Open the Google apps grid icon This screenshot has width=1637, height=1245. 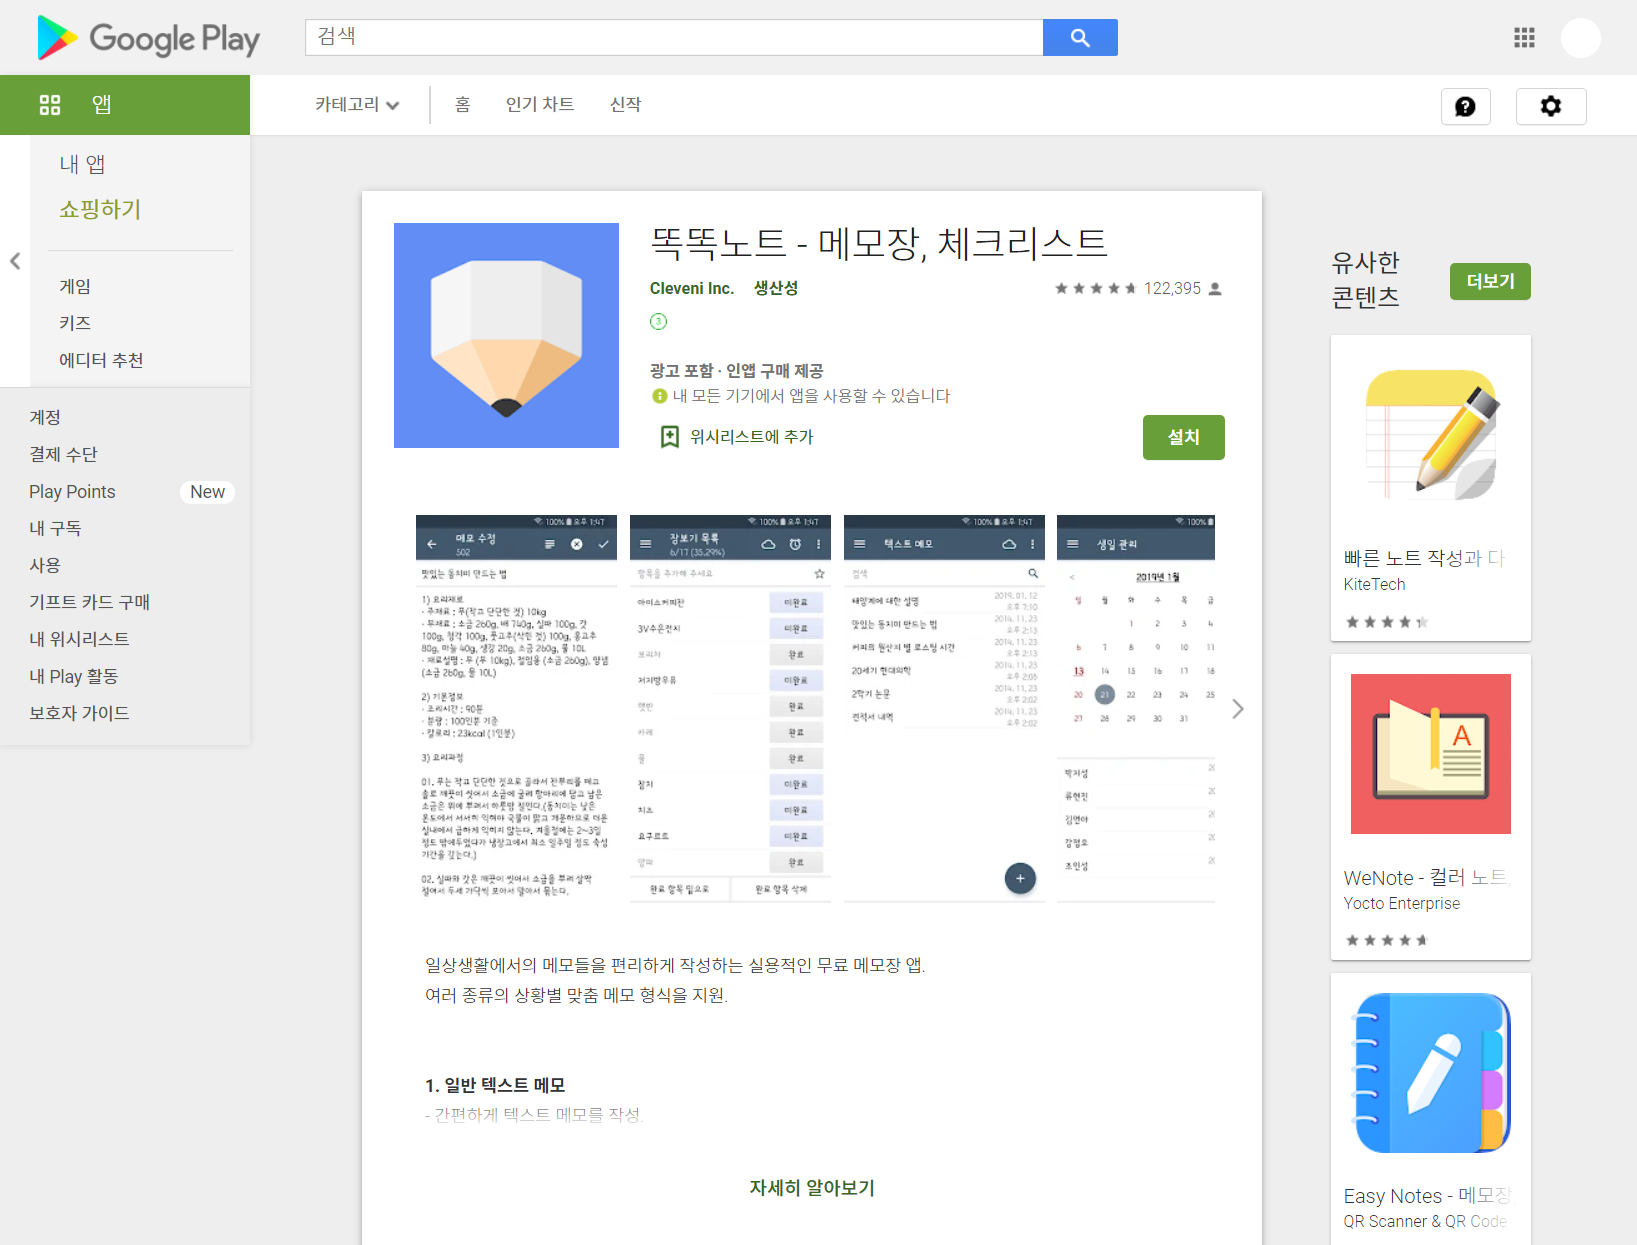[x=1524, y=38]
